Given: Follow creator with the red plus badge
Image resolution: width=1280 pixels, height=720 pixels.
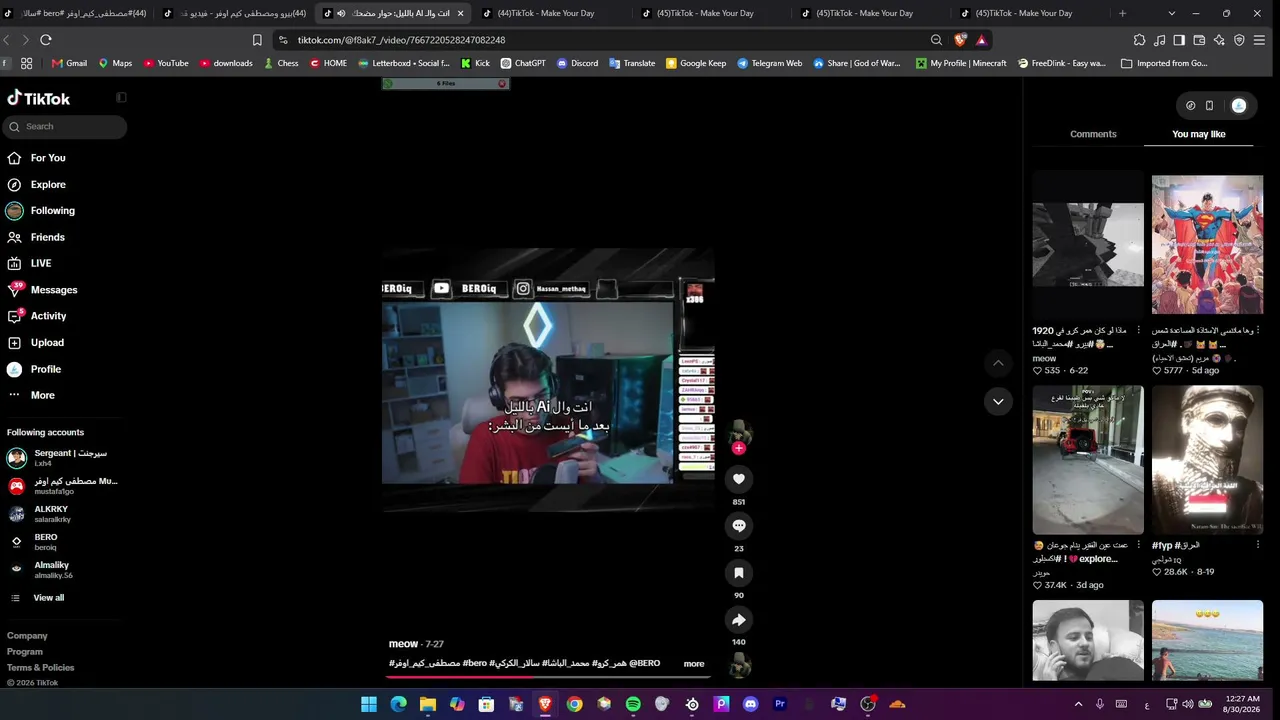Looking at the screenshot, I should [739, 449].
